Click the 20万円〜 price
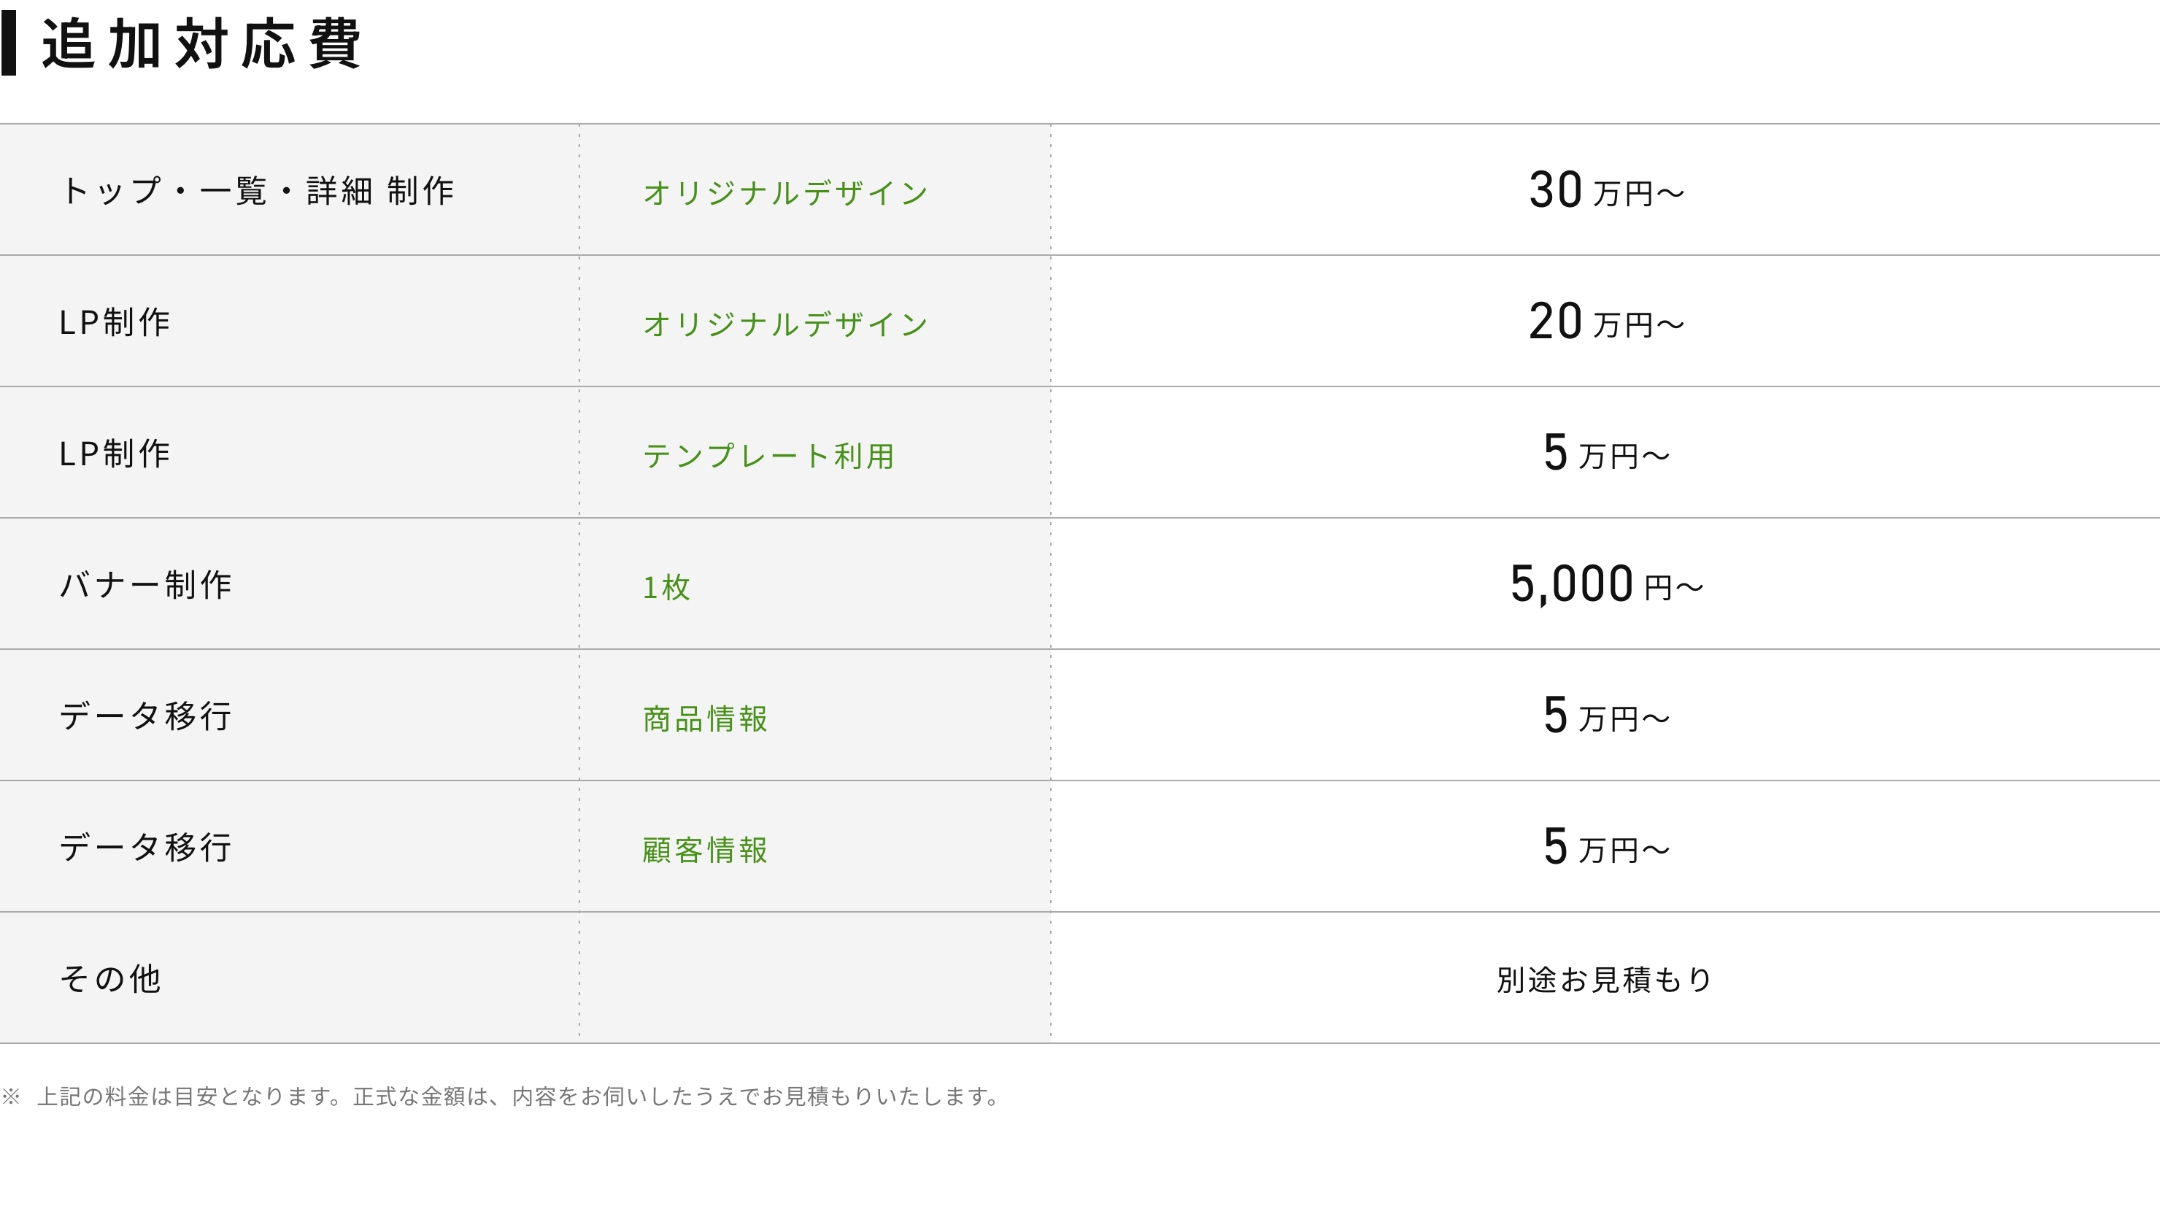Image resolution: width=2160 pixels, height=1230 pixels. pyautogui.click(x=1605, y=322)
